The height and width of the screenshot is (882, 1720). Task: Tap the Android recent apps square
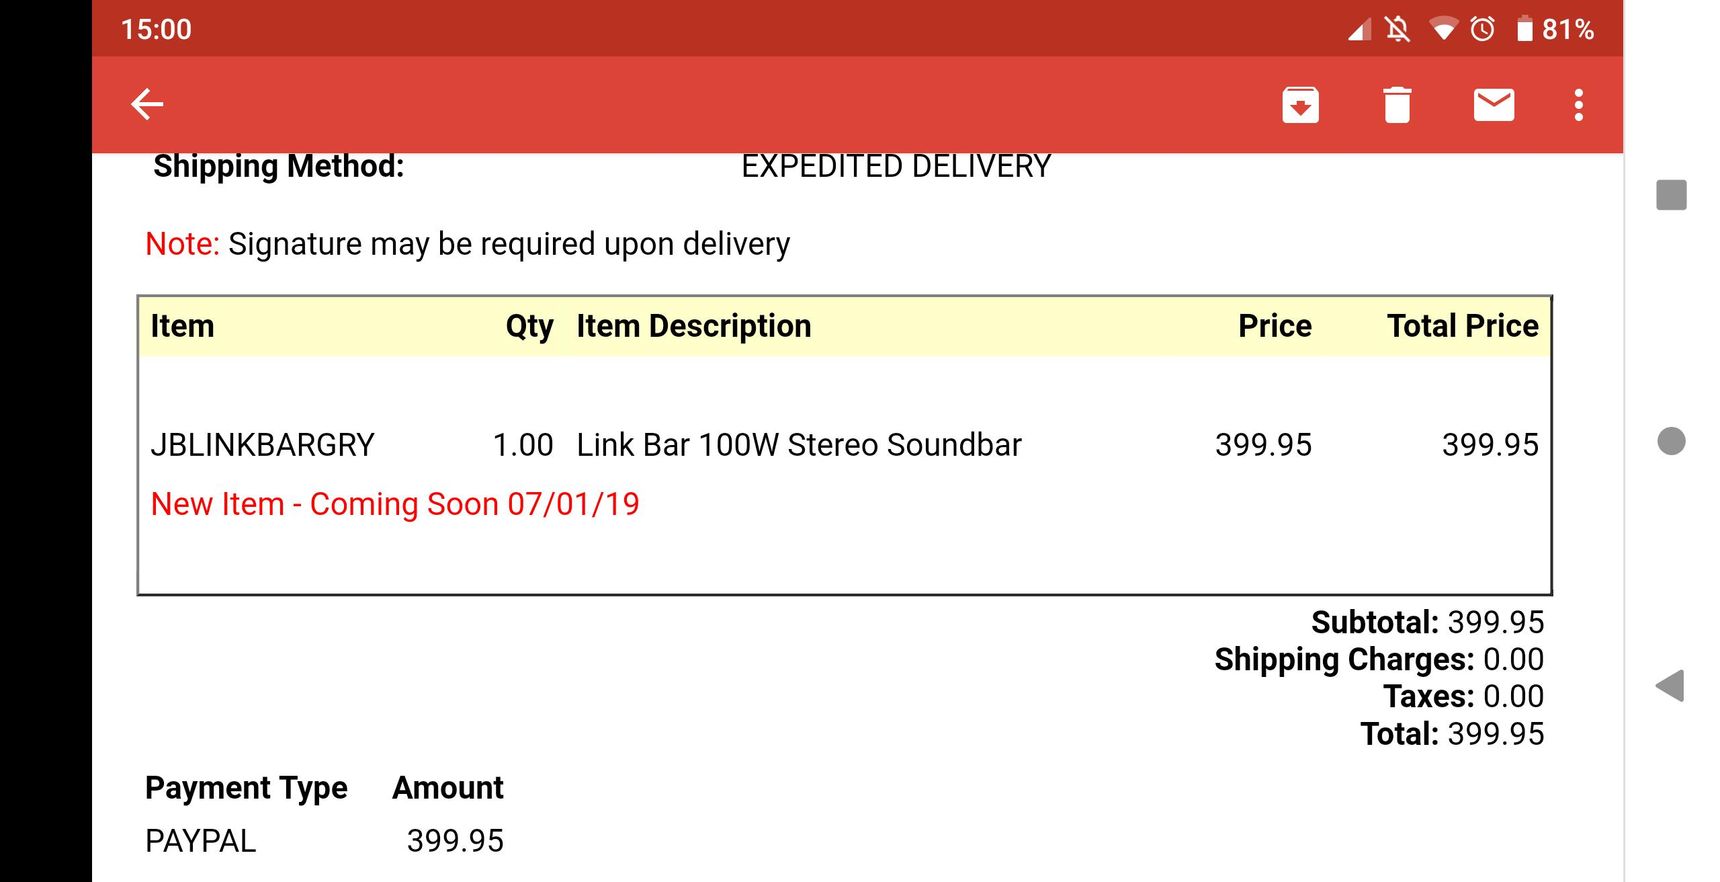1671,195
